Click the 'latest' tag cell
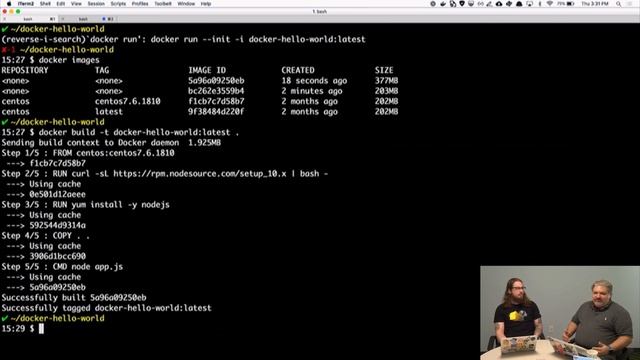 point(109,111)
